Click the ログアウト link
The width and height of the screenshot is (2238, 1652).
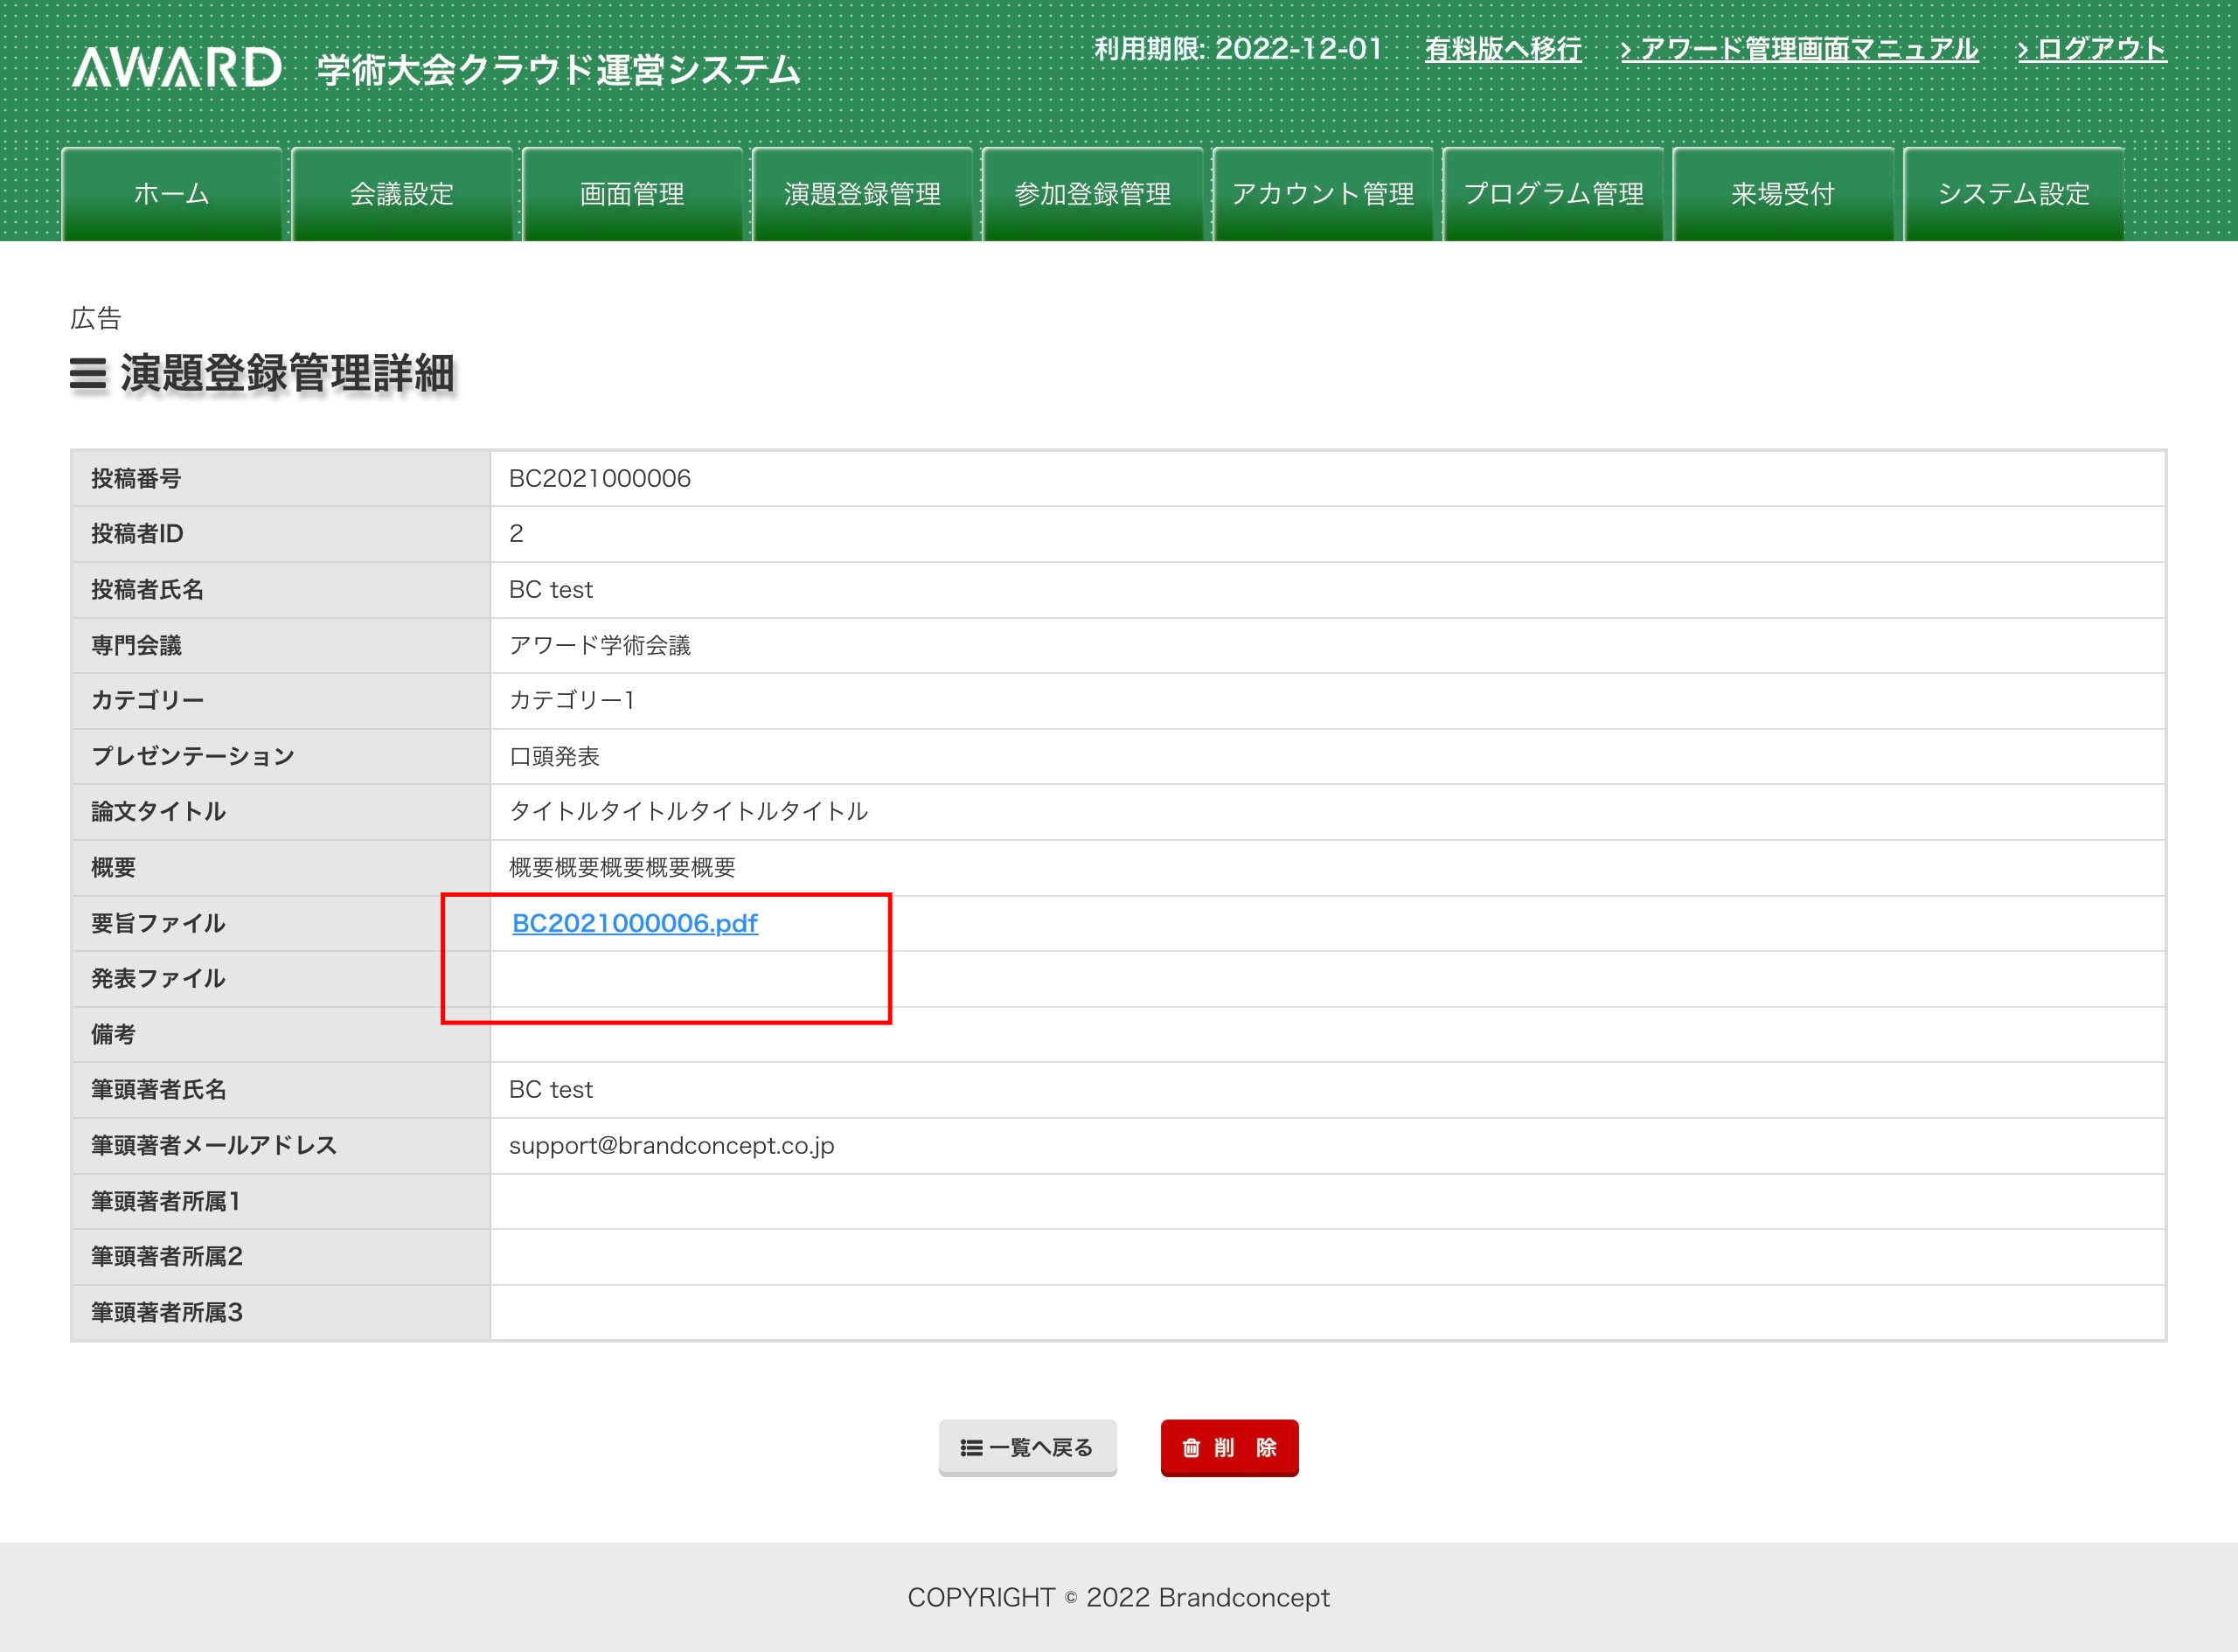point(2092,49)
